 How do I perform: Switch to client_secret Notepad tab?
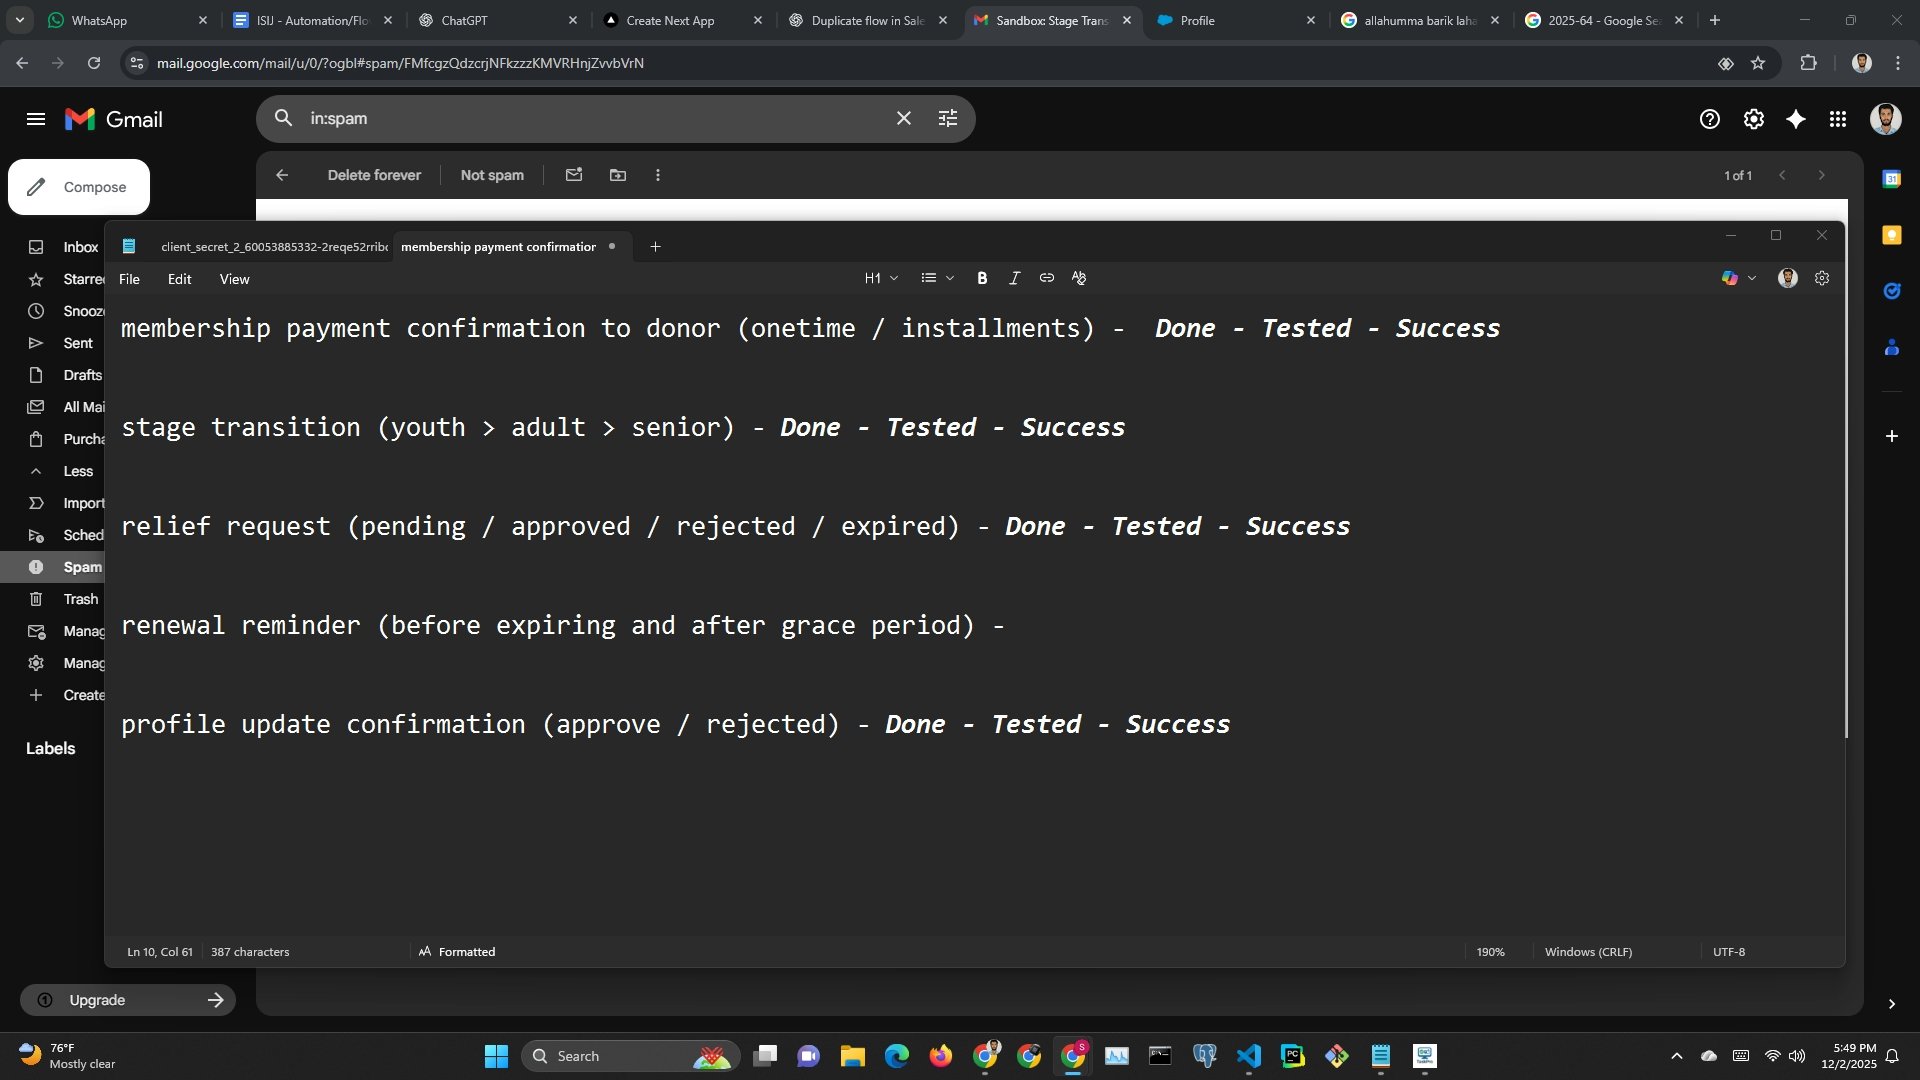tap(270, 247)
